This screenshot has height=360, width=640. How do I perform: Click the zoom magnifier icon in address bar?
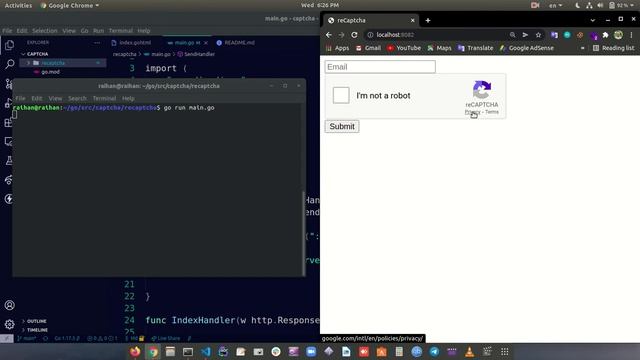tap(513, 35)
